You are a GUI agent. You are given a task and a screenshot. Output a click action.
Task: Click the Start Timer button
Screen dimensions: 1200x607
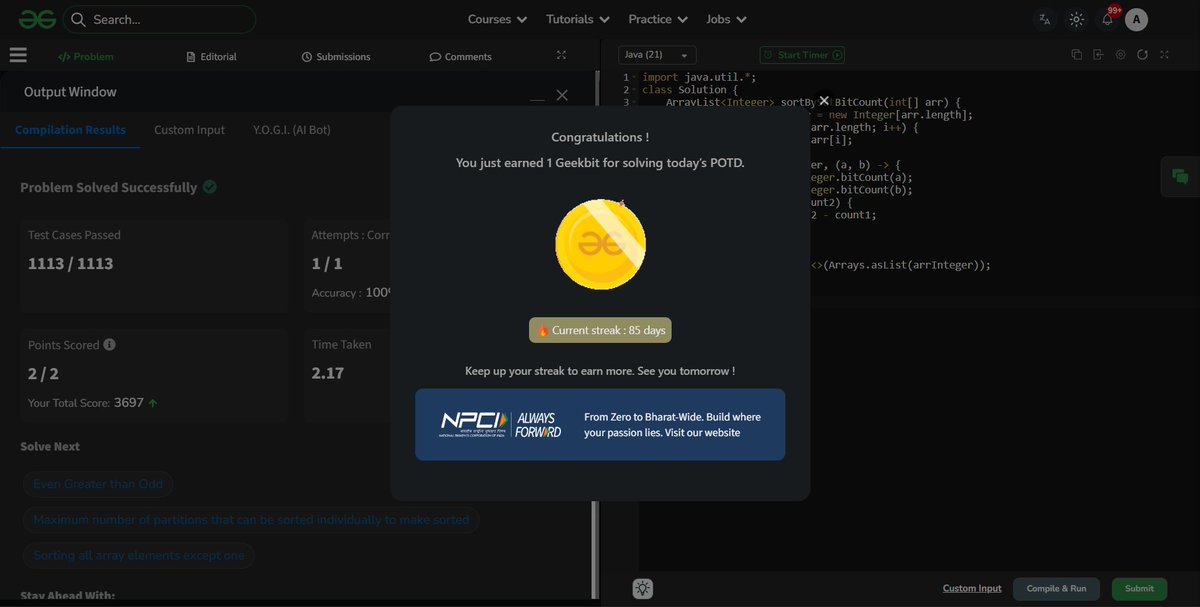[x=802, y=55]
